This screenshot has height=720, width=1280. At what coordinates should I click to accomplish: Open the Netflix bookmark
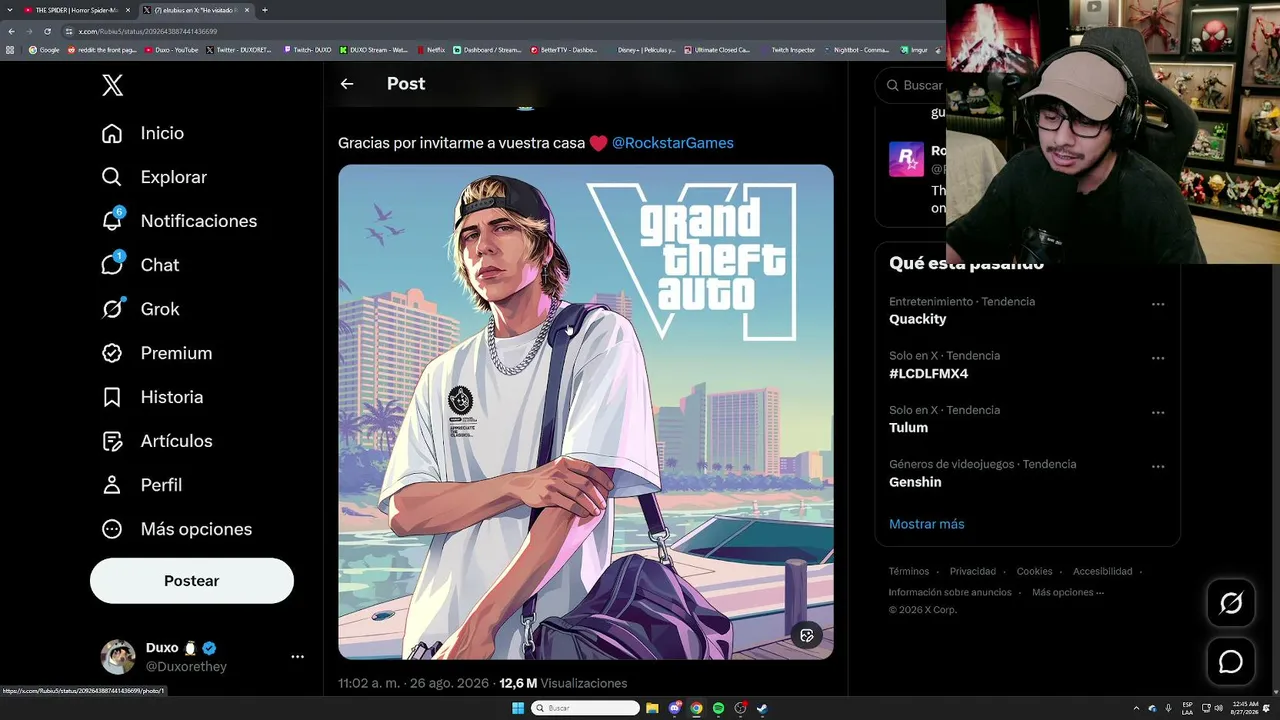pos(431,50)
